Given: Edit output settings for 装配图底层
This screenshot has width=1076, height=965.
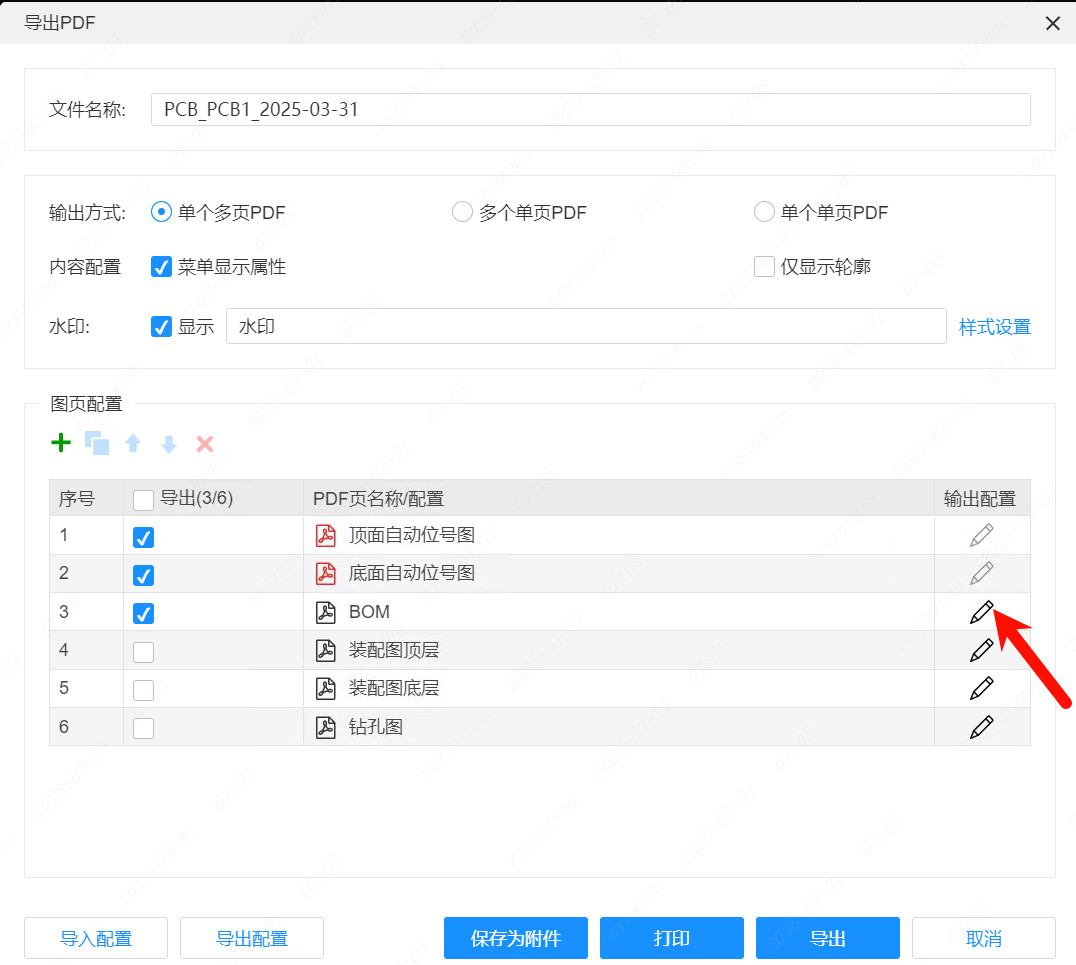Looking at the screenshot, I should tap(981, 688).
